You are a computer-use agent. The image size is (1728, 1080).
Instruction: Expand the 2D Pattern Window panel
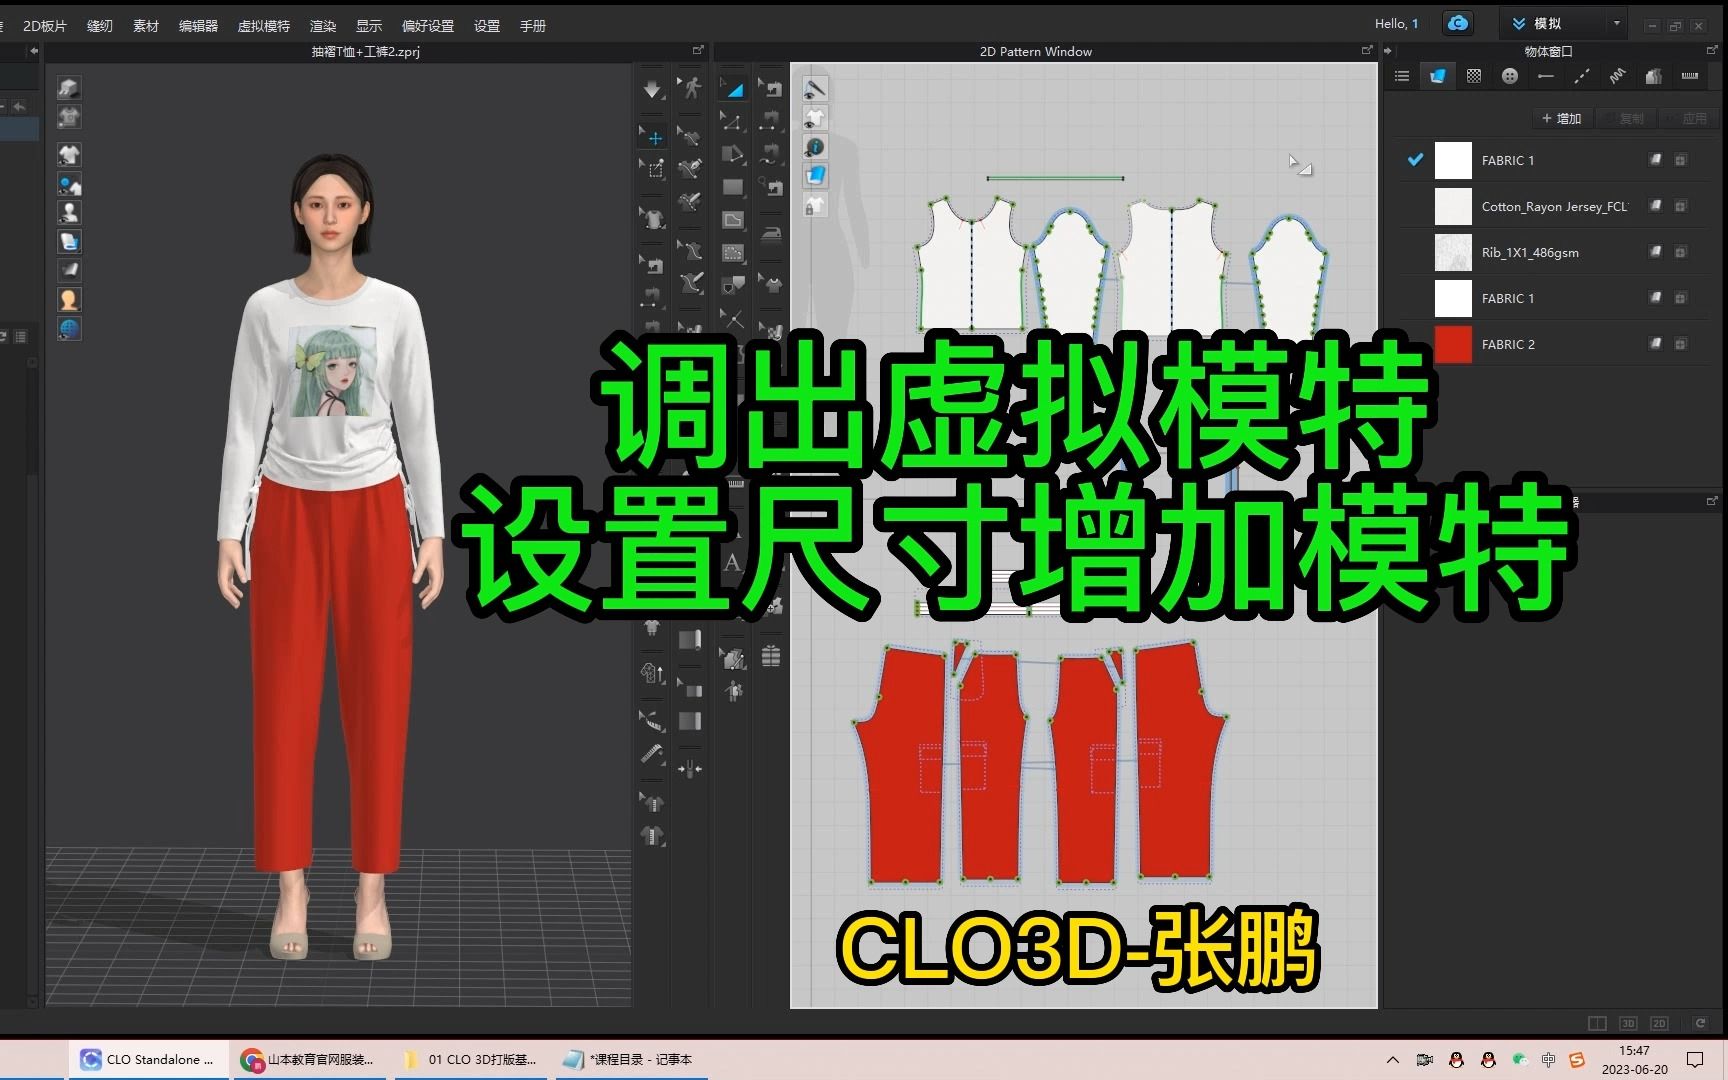[x=1367, y=50]
